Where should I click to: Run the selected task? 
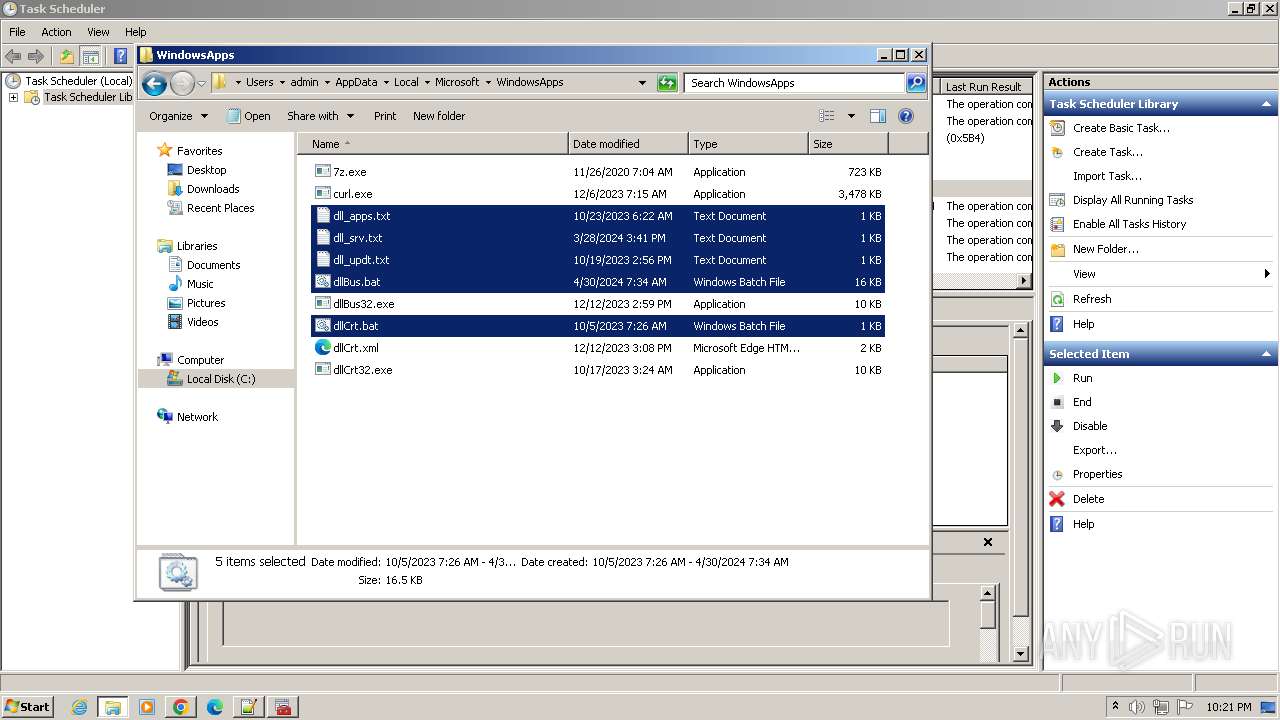(x=1082, y=378)
